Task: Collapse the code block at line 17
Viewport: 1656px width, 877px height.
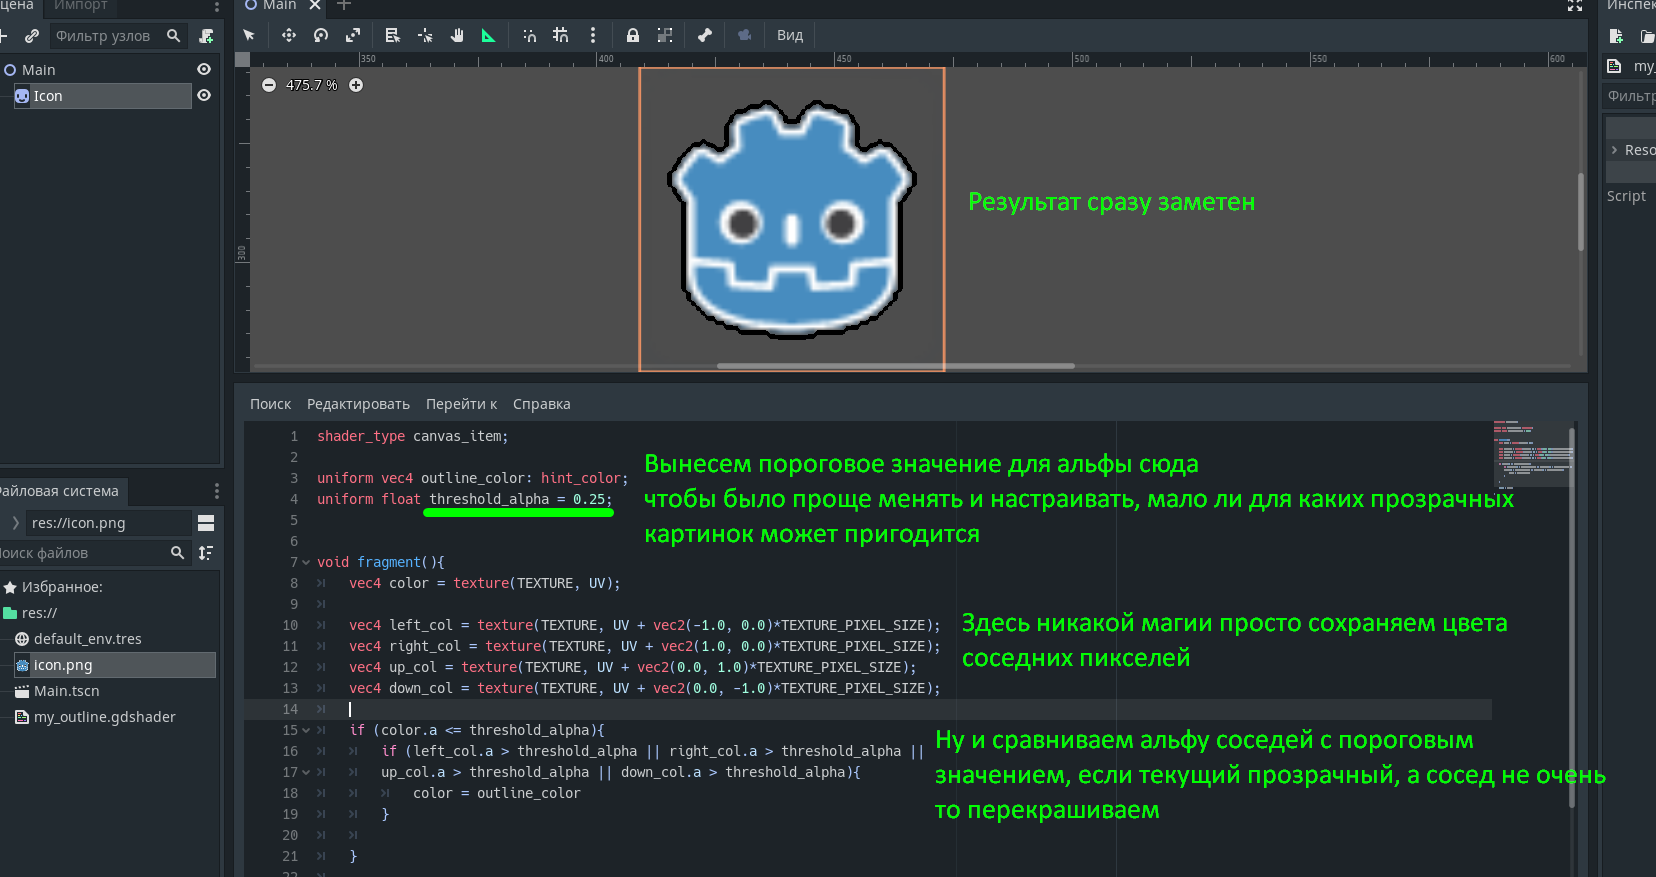Action: pyautogui.click(x=306, y=772)
